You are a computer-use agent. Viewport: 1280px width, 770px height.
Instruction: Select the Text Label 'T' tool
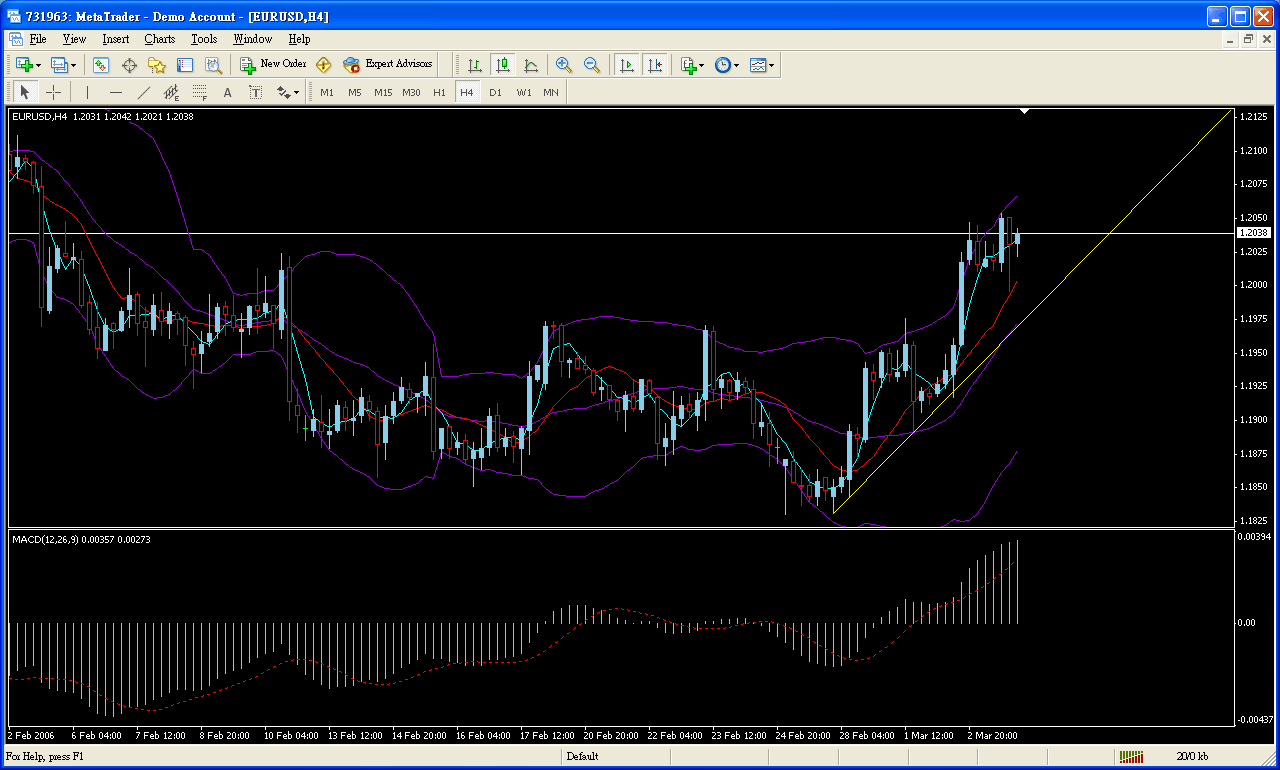(255, 92)
